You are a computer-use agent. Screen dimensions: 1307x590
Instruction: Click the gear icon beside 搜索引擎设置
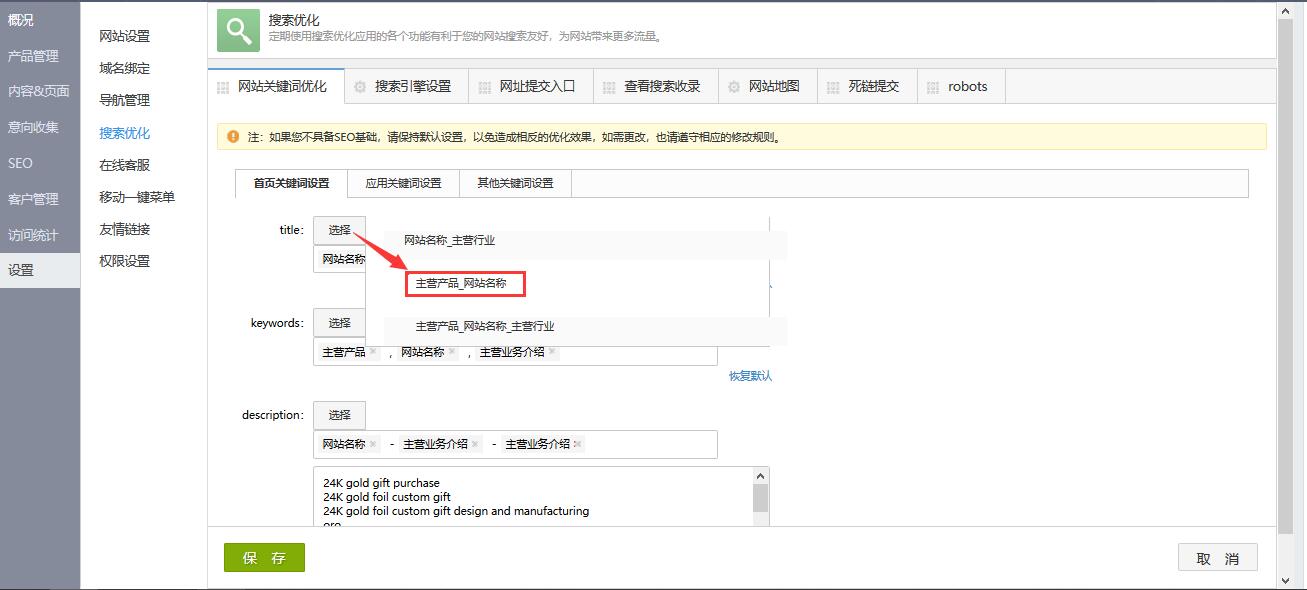360,87
